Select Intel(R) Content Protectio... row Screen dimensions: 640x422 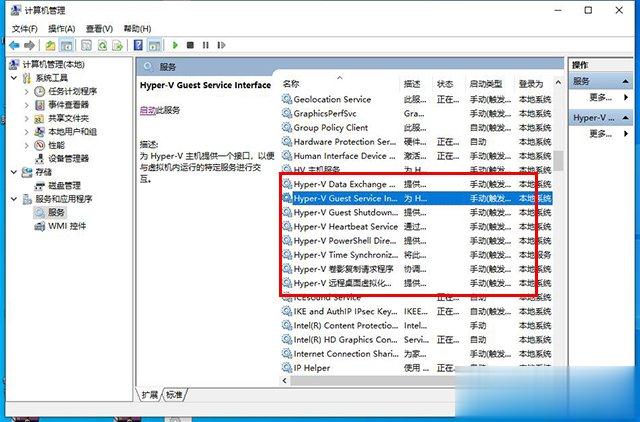pos(416,326)
